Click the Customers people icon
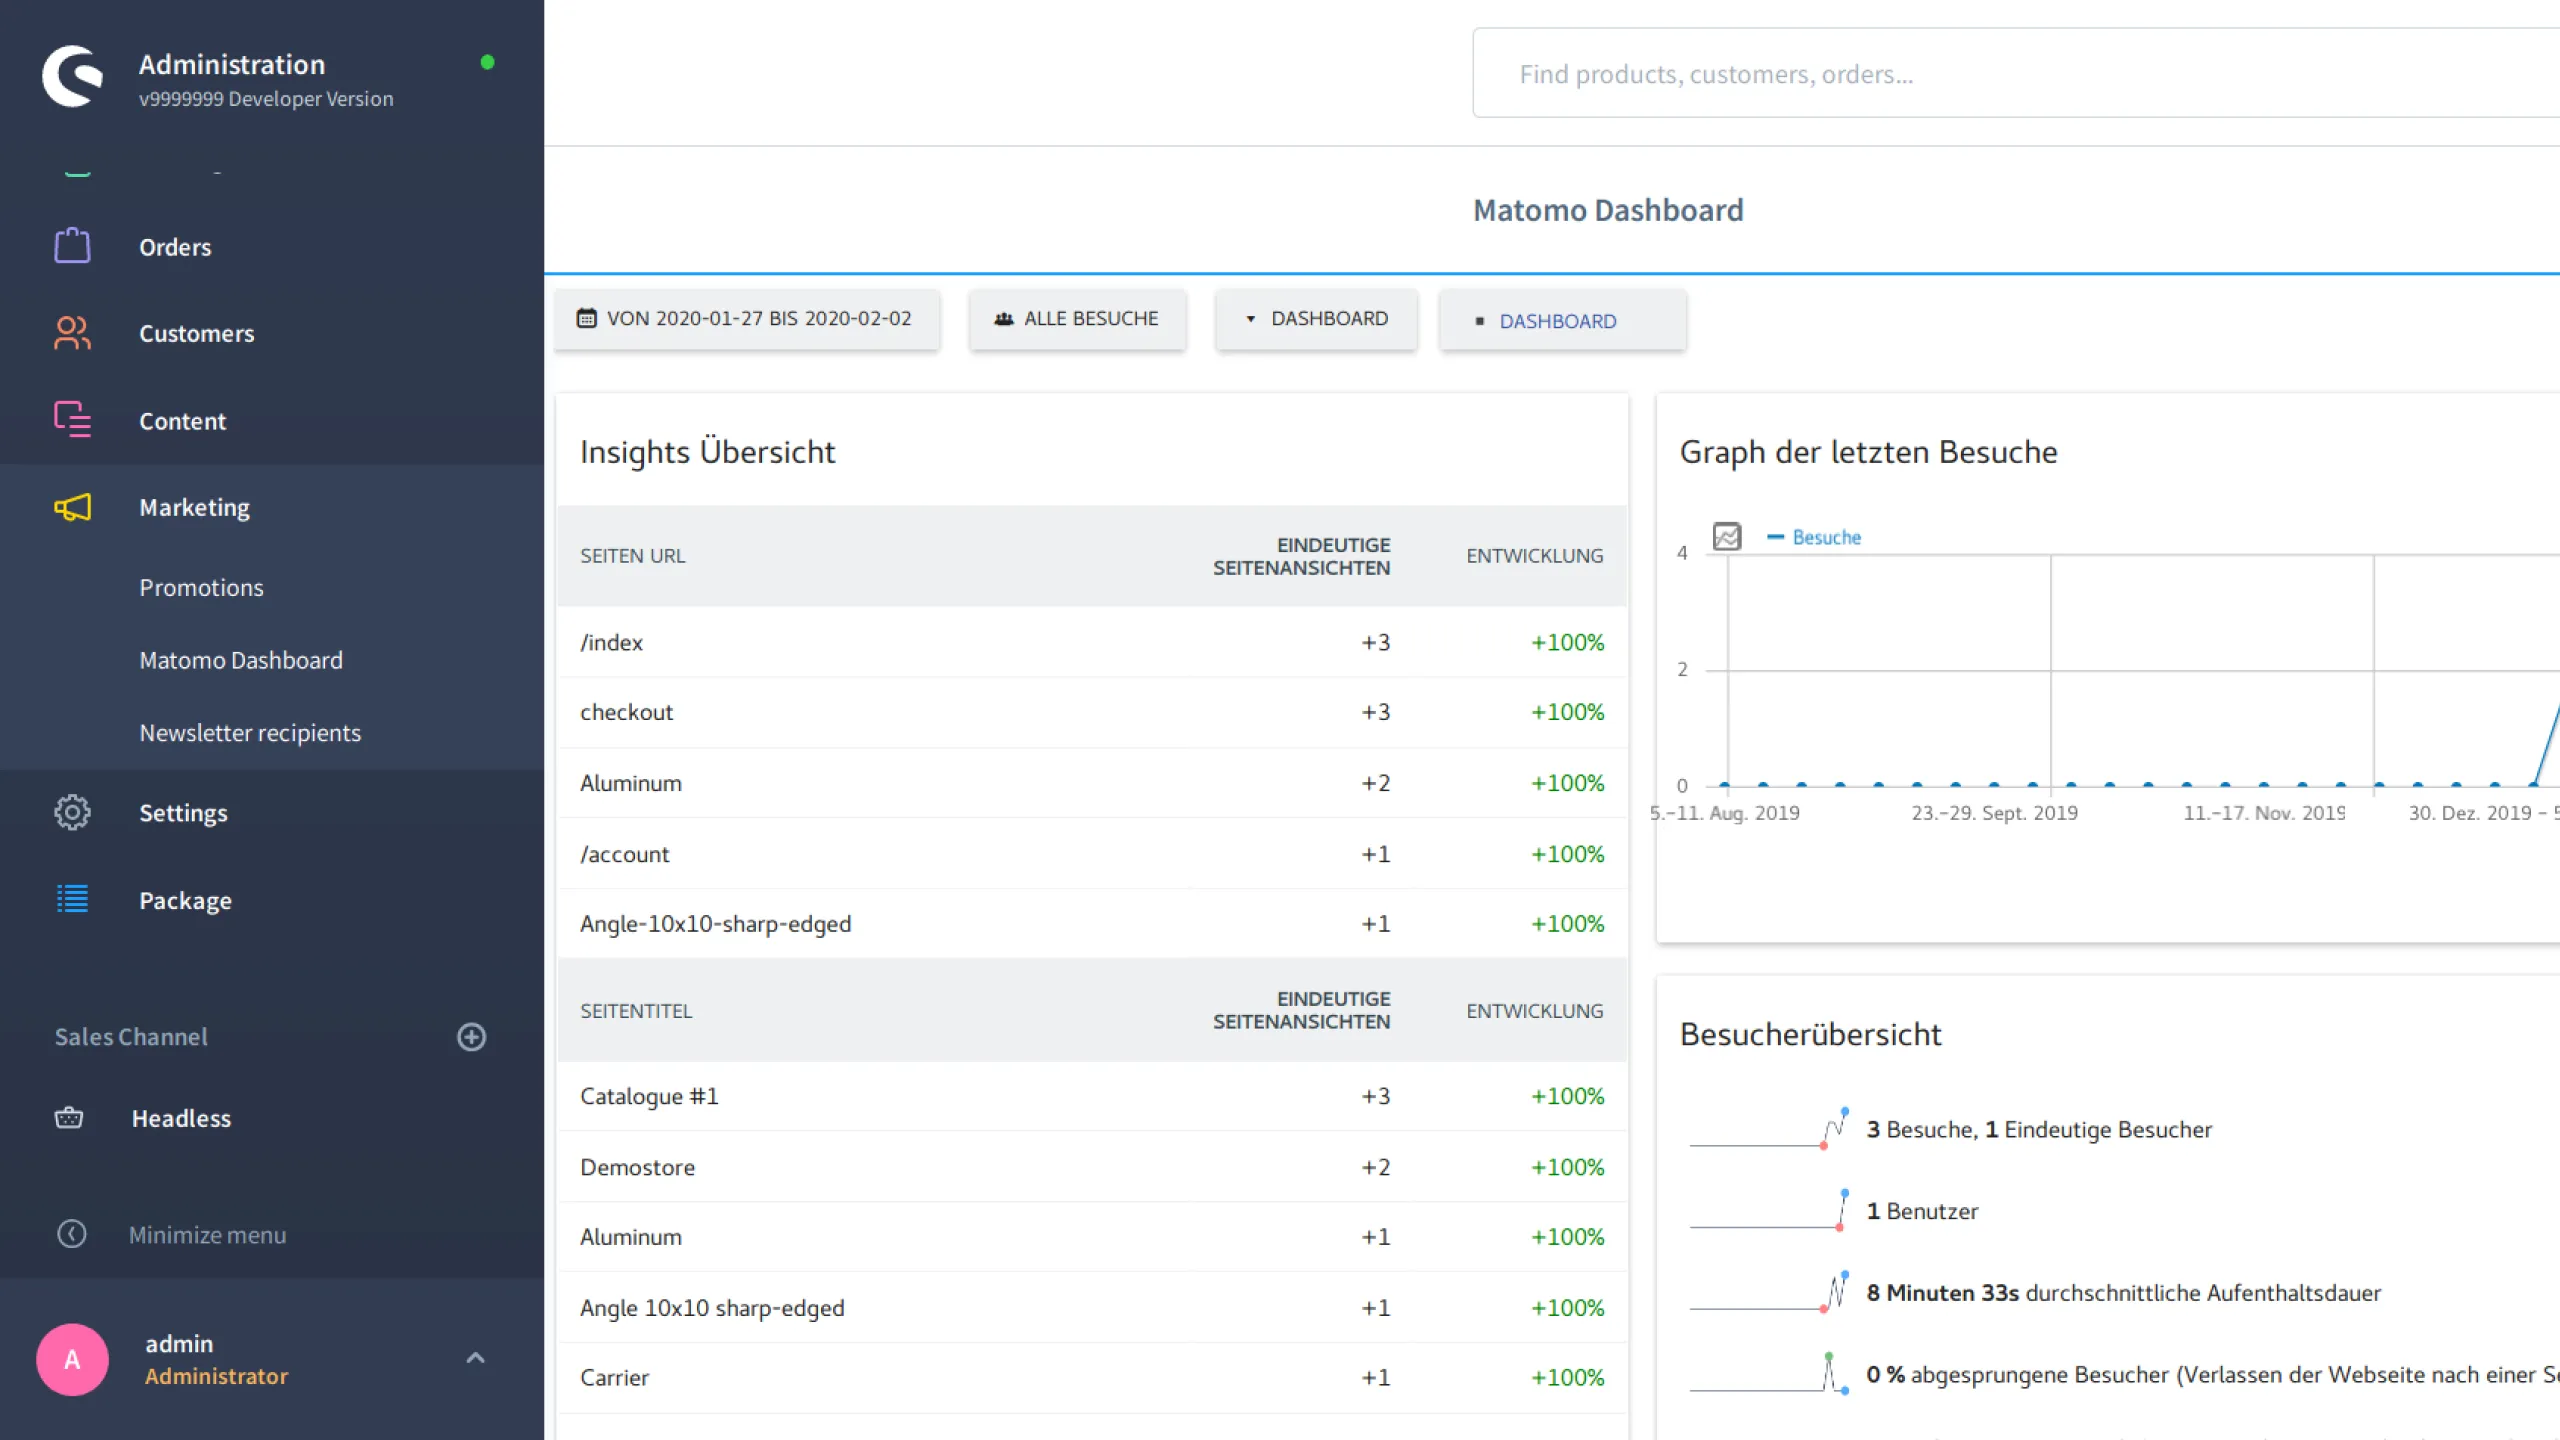 [72, 333]
